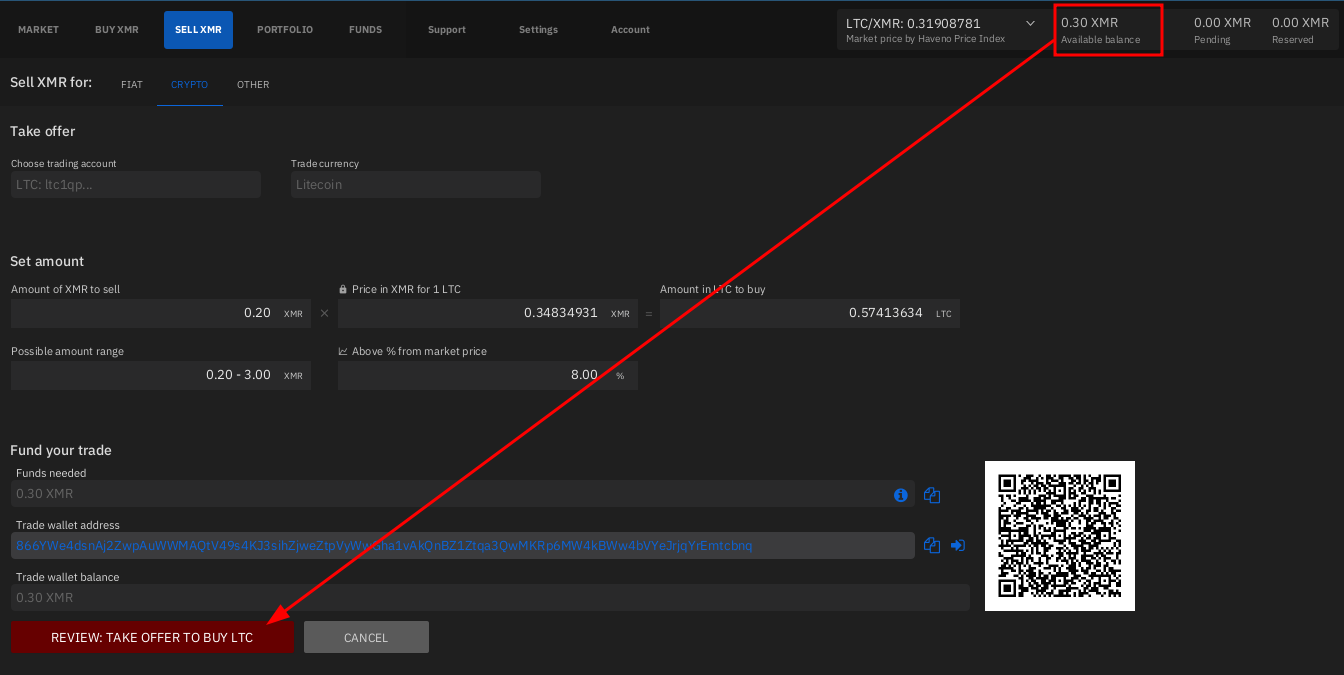Viewport: 1344px width, 675px height.
Task: Open the Choose trading account dropdown
Action: (x=136, y=184)
